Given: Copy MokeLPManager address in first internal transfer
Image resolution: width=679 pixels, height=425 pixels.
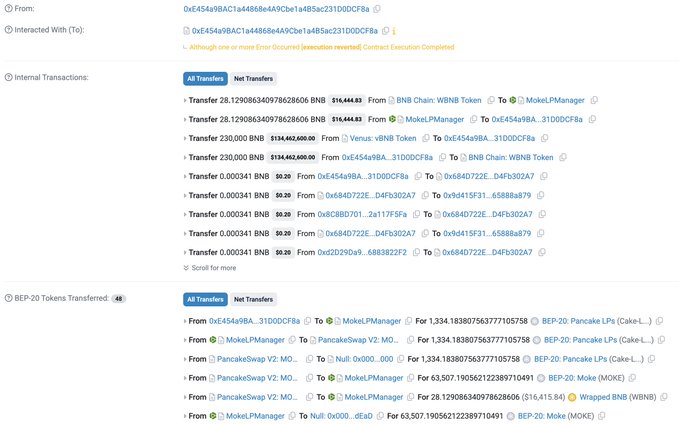Looking at the screenshot, I should pyautogui.click(x=594, y=100).
